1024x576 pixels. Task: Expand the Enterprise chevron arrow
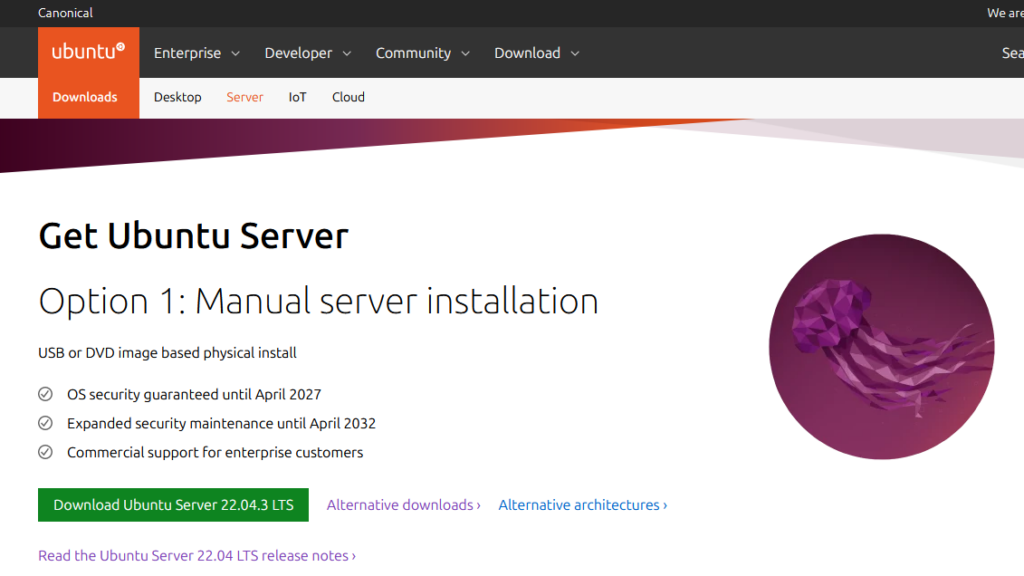point(236,54)
